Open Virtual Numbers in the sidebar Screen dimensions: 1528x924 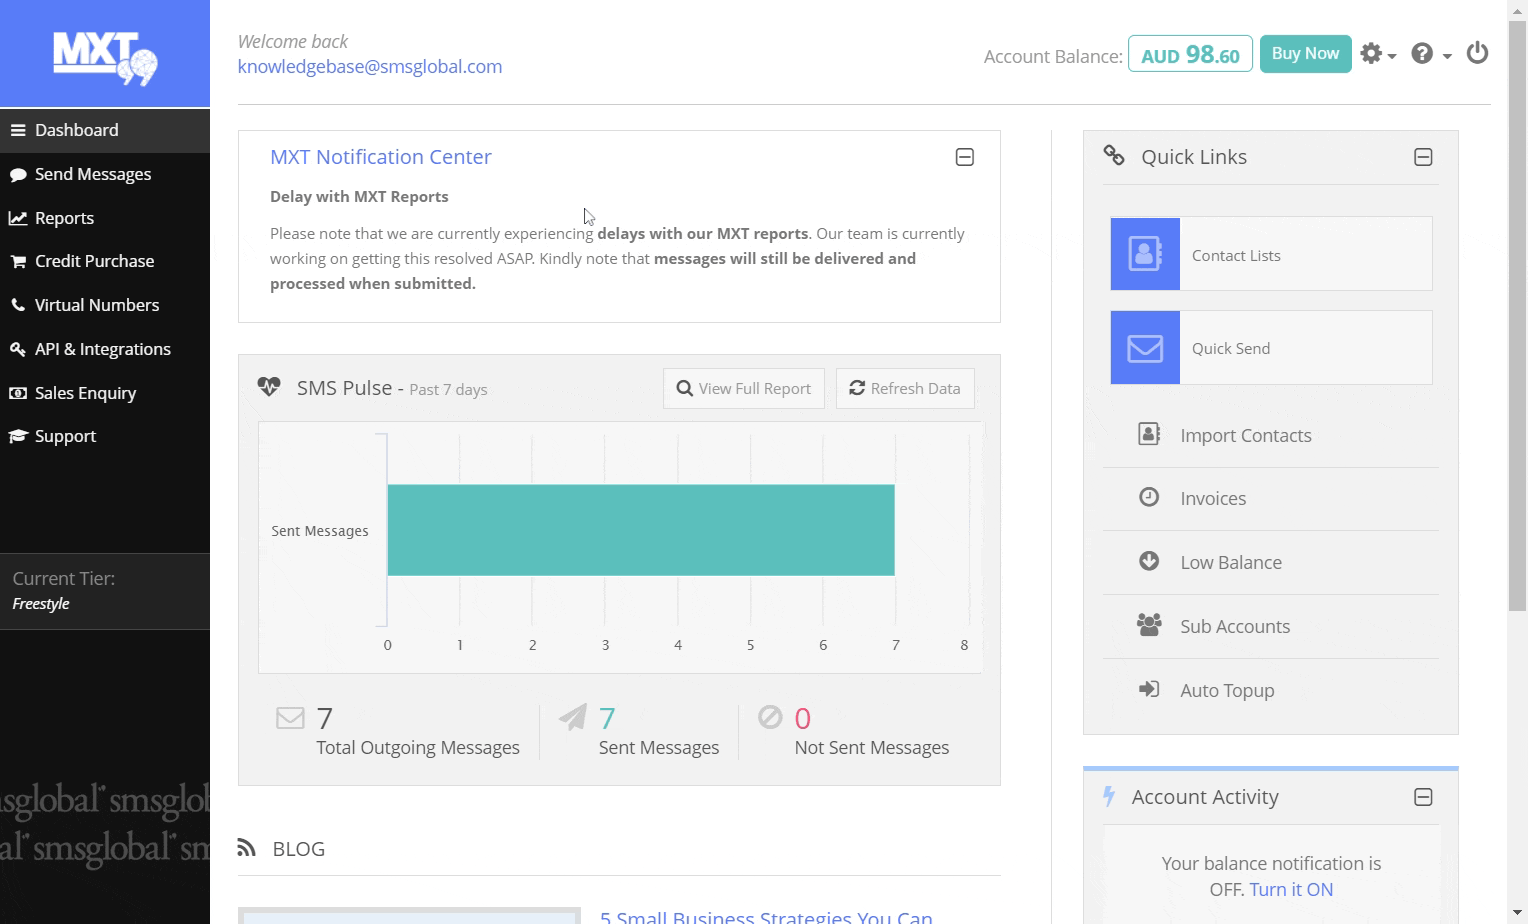point(97,305)
